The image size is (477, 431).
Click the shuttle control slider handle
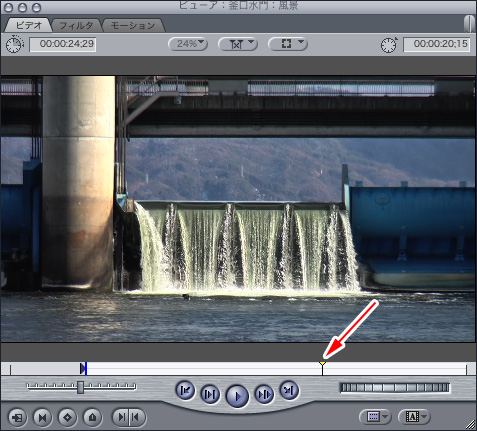click(80, 387)
